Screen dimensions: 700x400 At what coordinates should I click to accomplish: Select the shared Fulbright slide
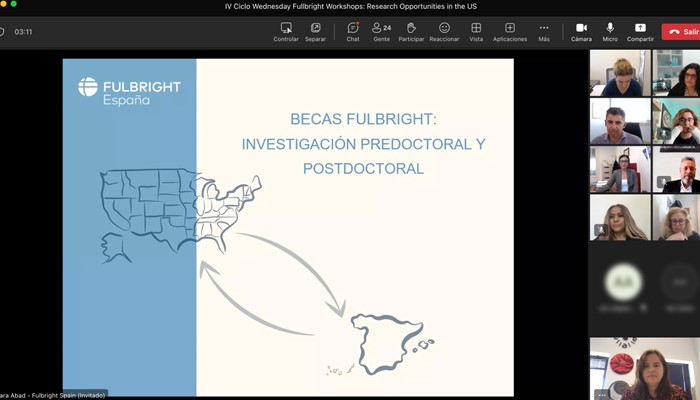[288, 227]
